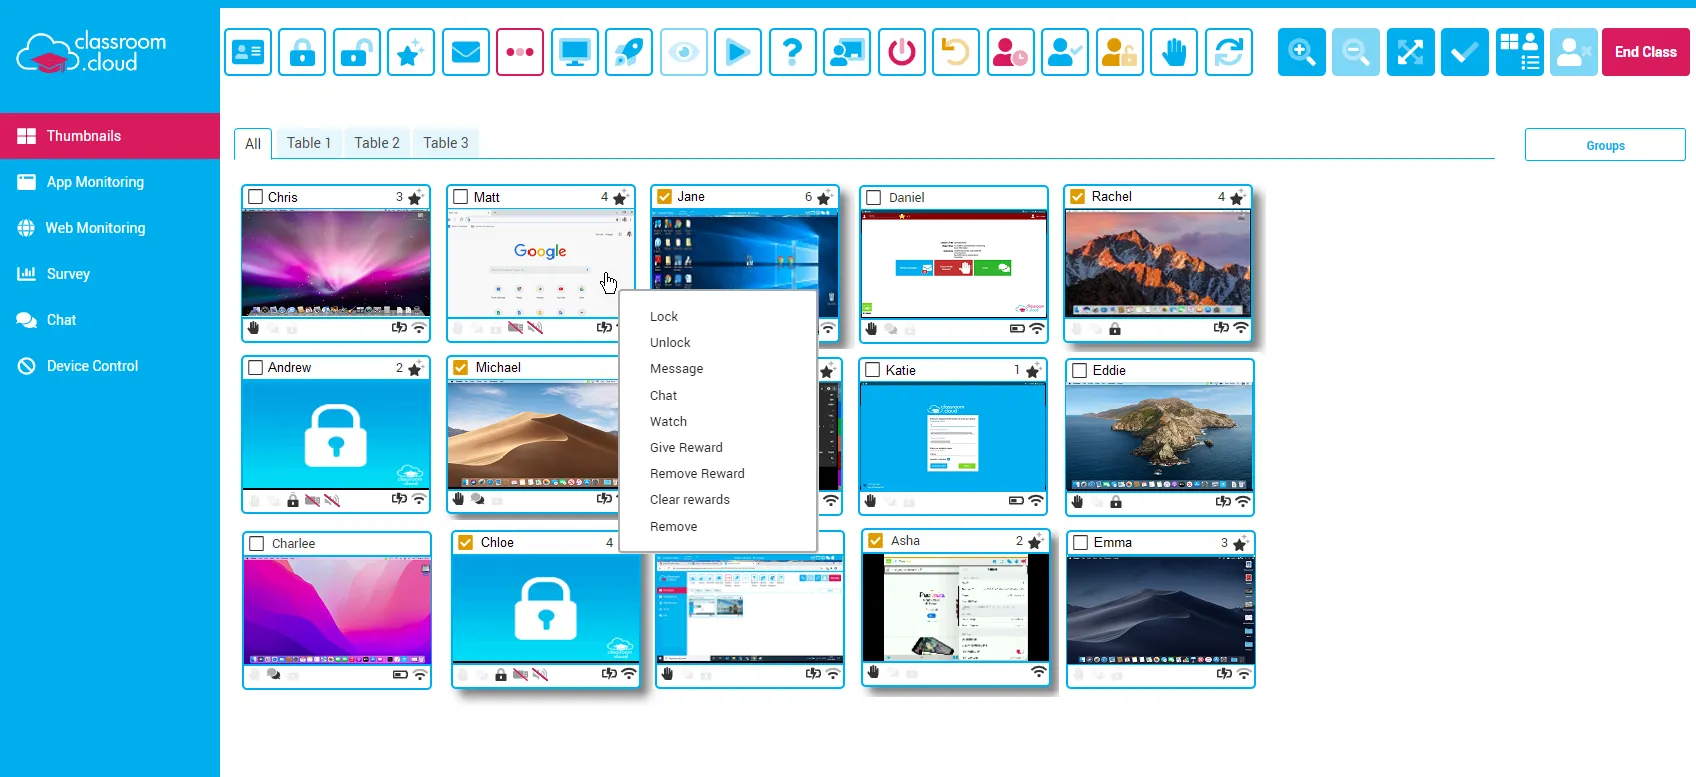Click the pink three-dots toolbar icon
Viewport: 1696px width, 777px height.
[520, 52]
